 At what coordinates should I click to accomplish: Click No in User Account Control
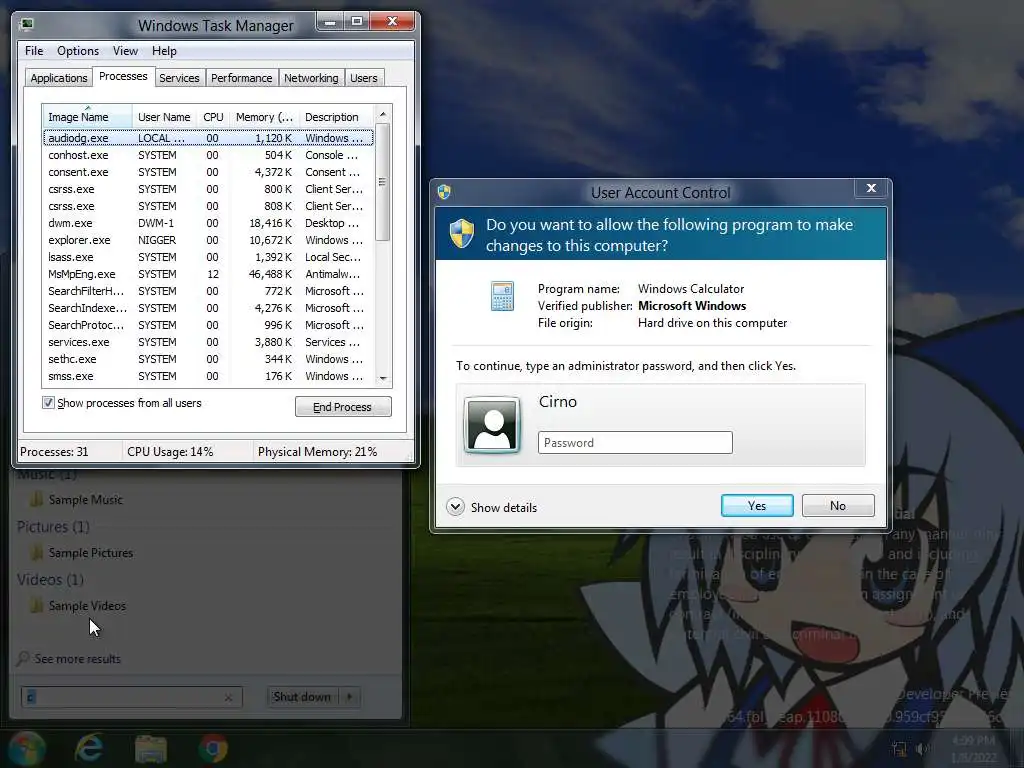point(838,505)
